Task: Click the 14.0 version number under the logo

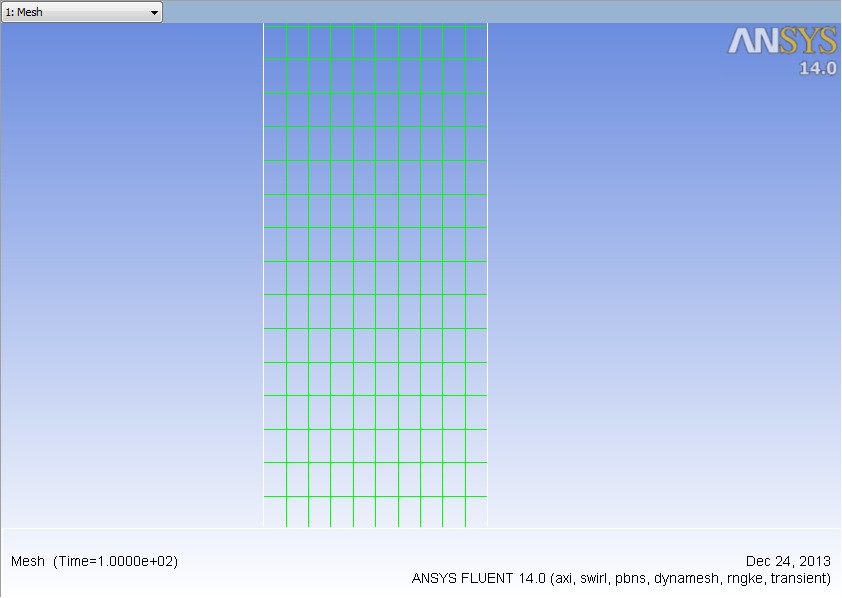Action: tap(816, 69)
